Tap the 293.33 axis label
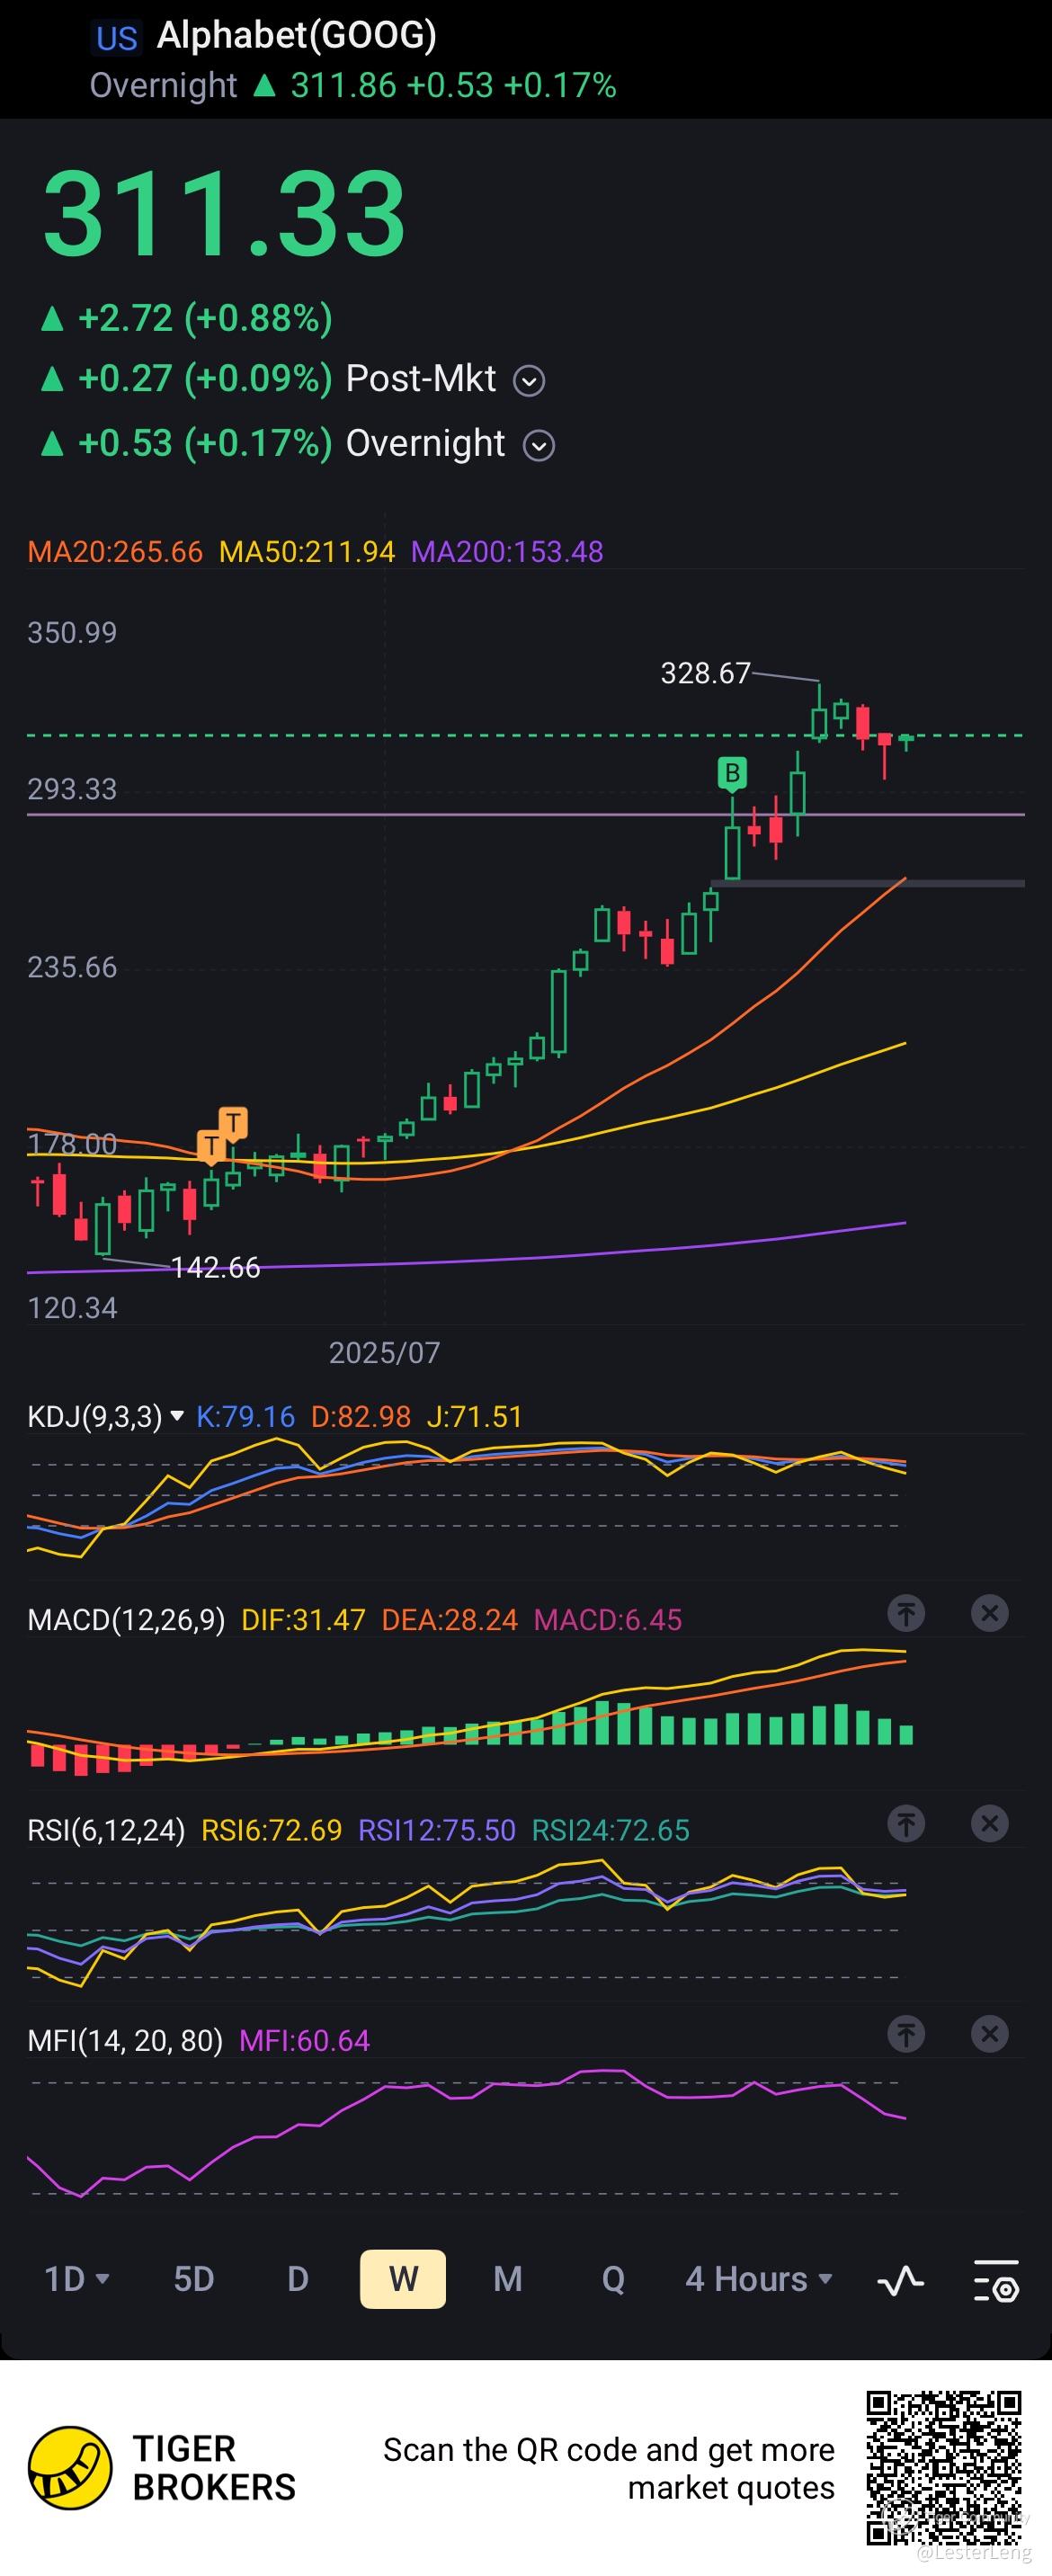 (x=72, y=789)
